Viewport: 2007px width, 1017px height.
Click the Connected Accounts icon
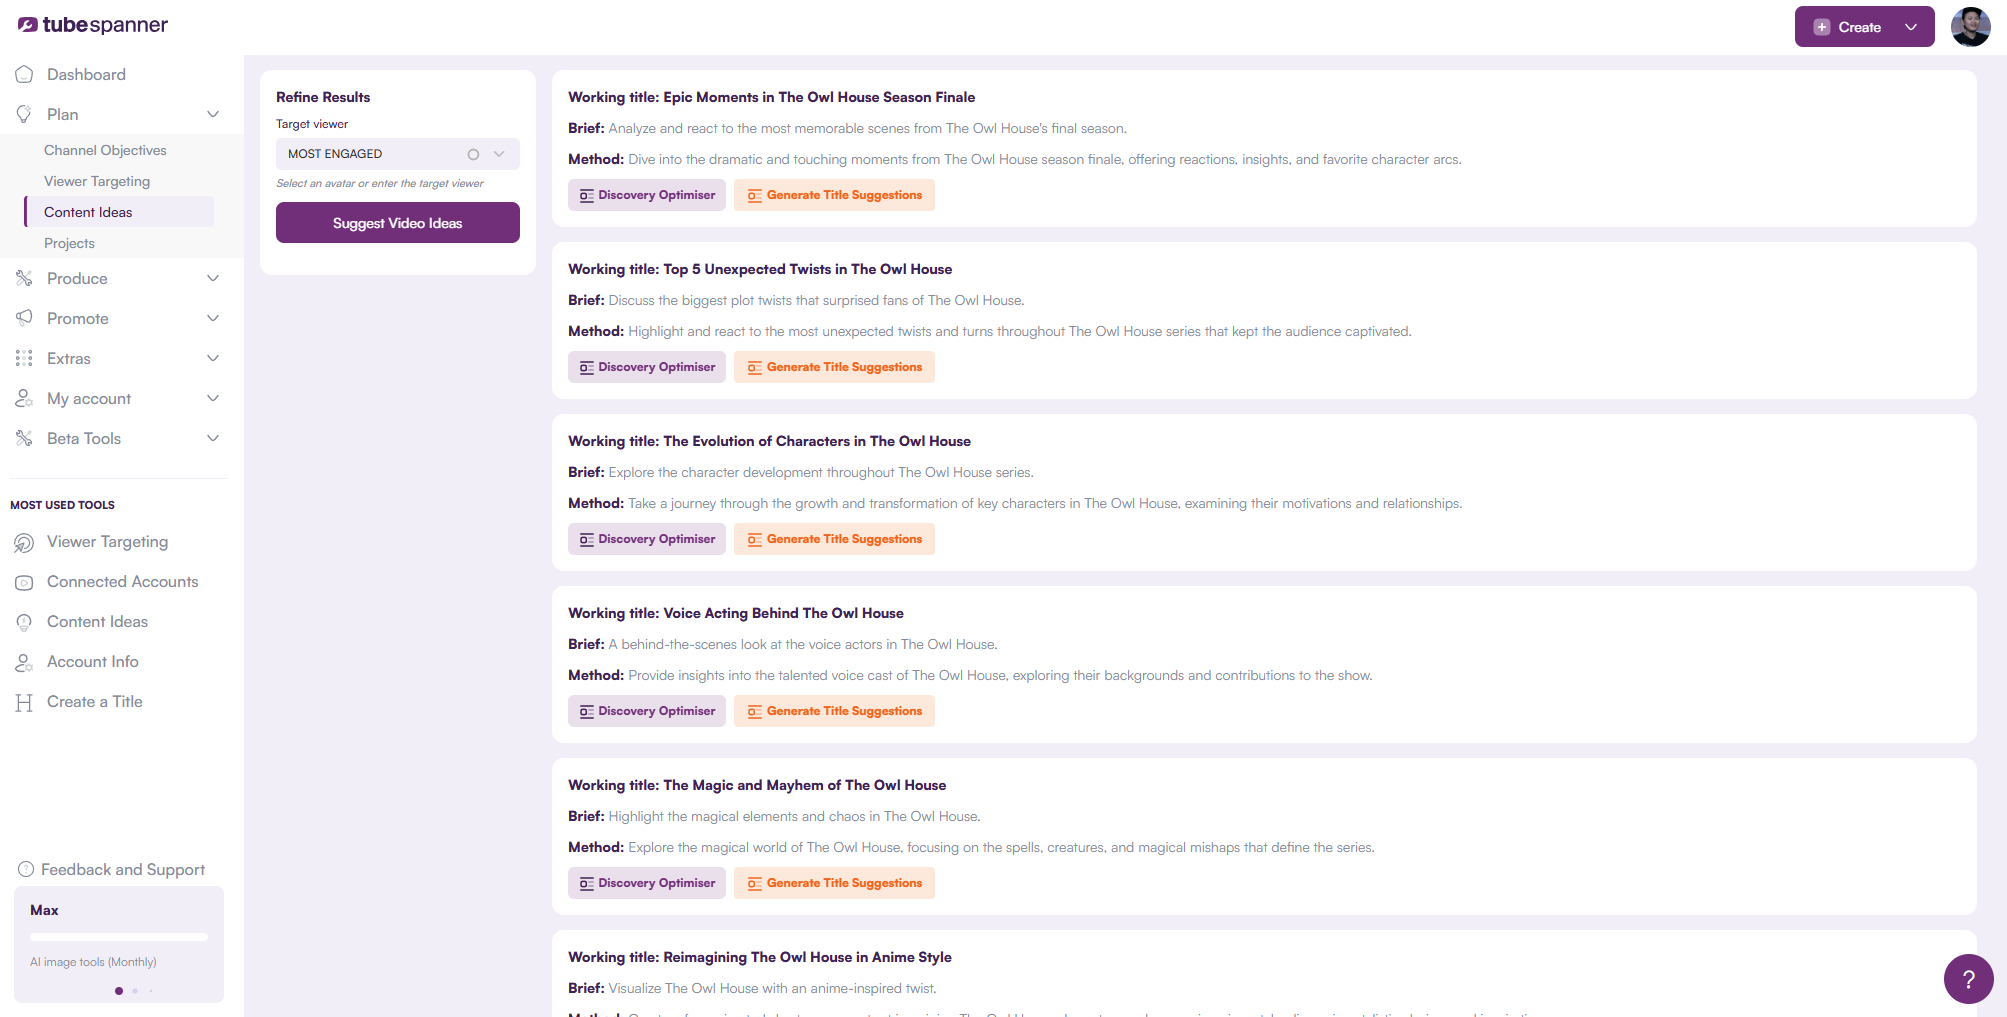click(24, 582)
